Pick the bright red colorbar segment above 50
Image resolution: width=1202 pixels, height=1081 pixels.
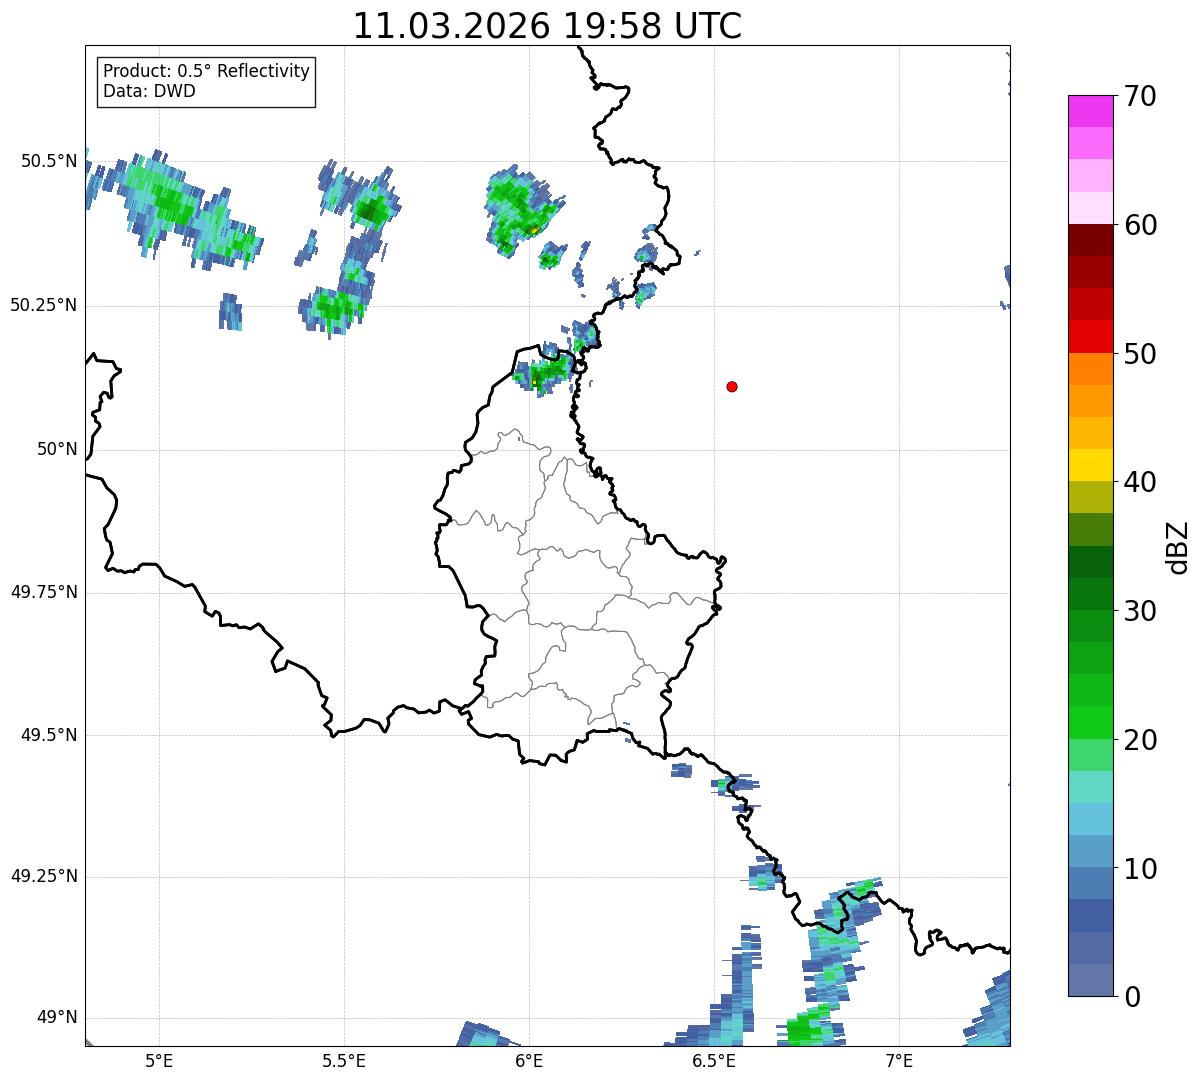[x=1090, y=336]
